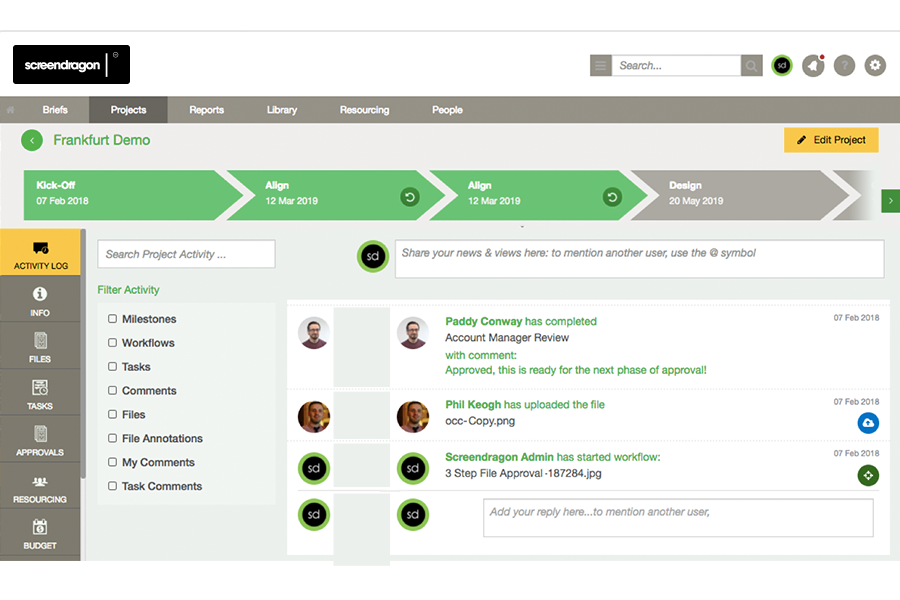Open the Approvals panel

40,440
